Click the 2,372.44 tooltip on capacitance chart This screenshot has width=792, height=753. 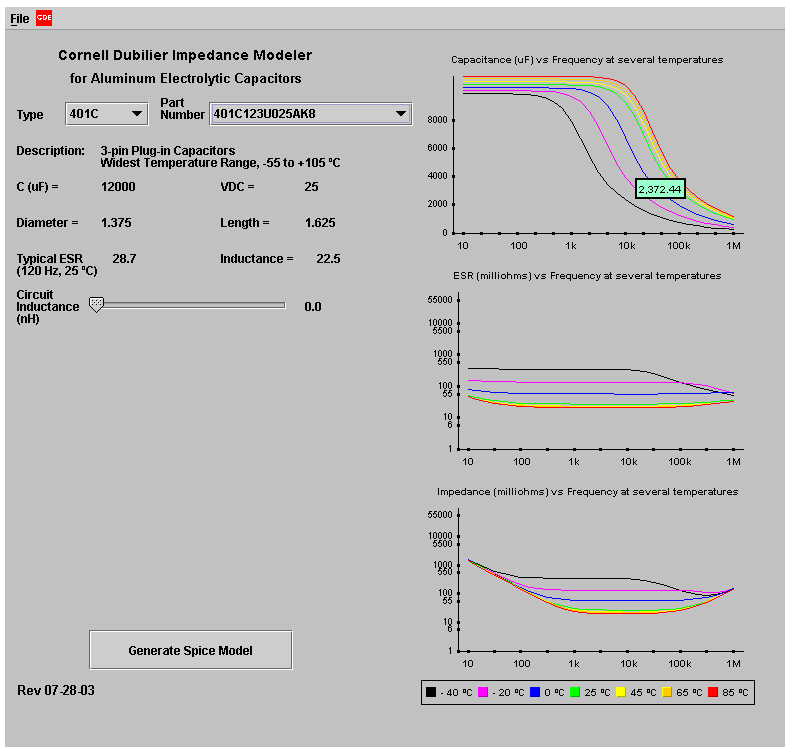point(660,189)
